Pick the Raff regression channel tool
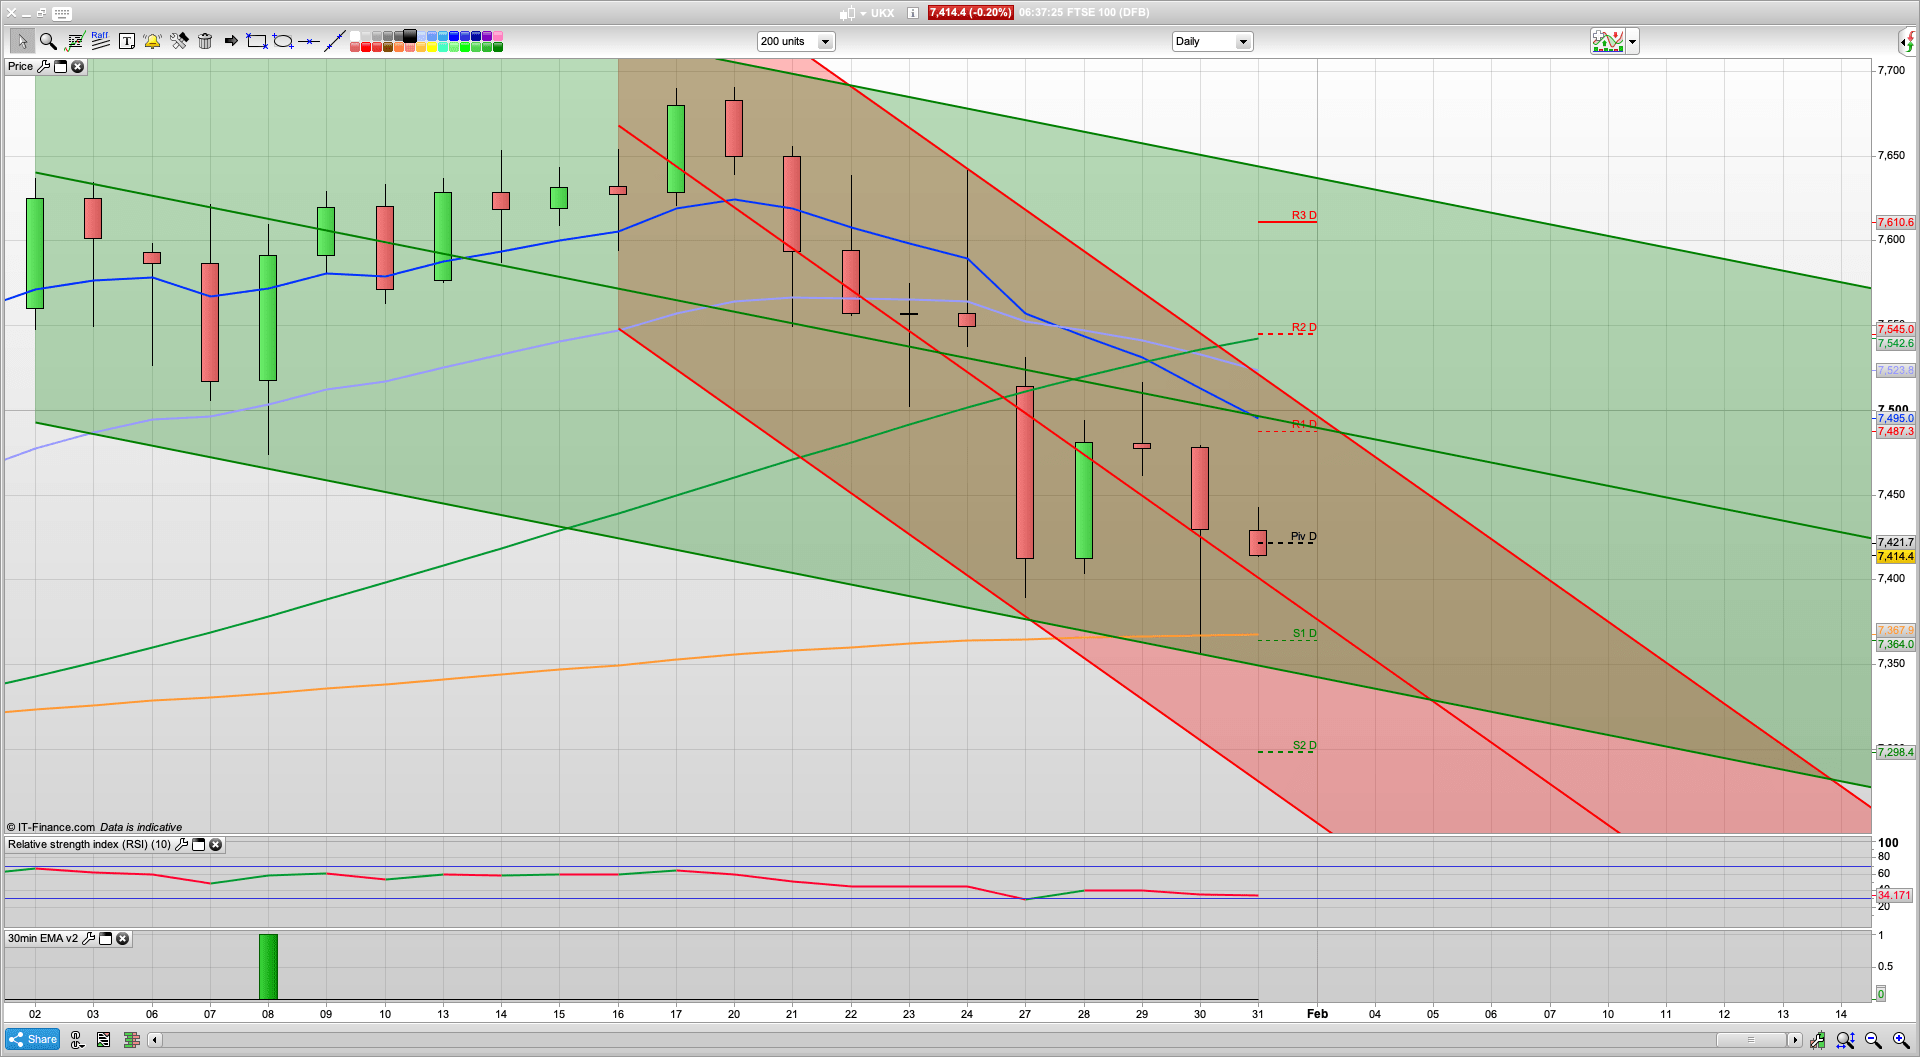Viewport: 1920px width, 1057px height. (100, 41)
